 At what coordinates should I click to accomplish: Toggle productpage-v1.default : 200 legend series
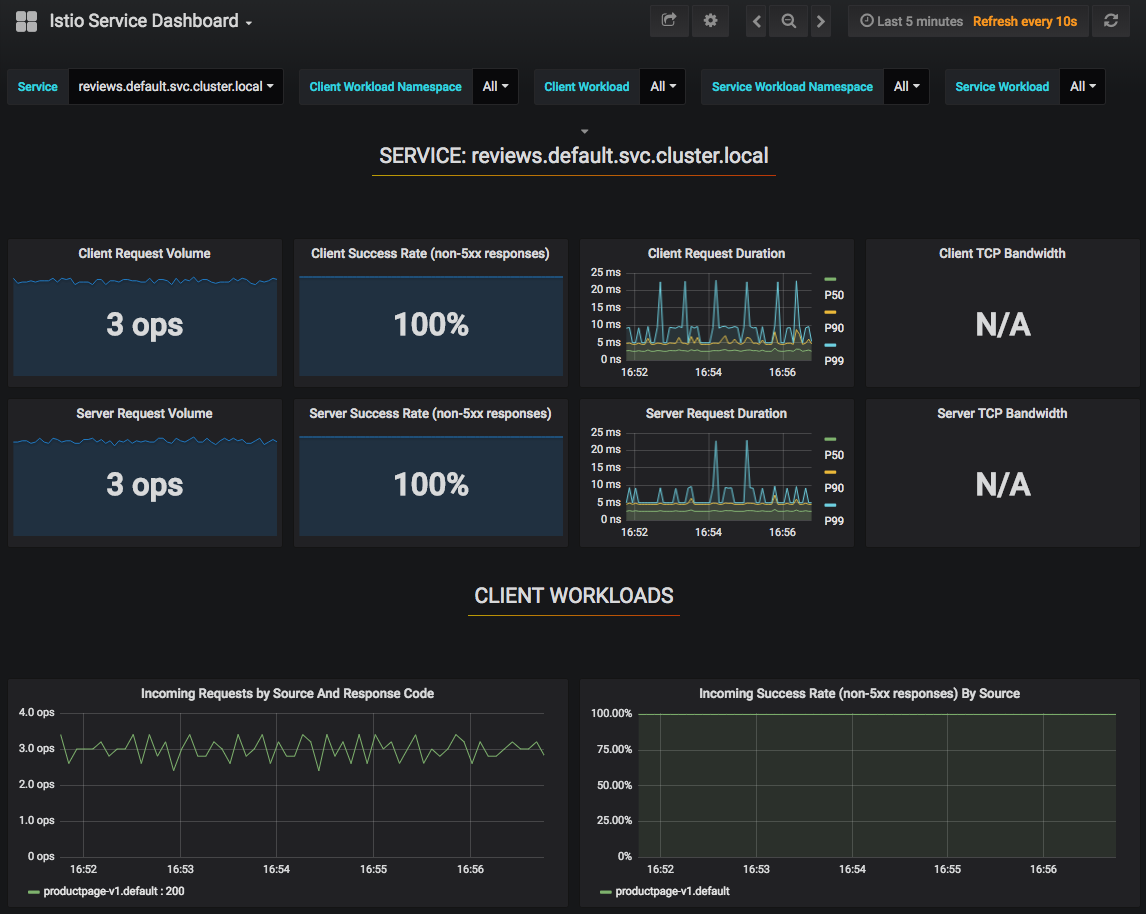(113, 891)
